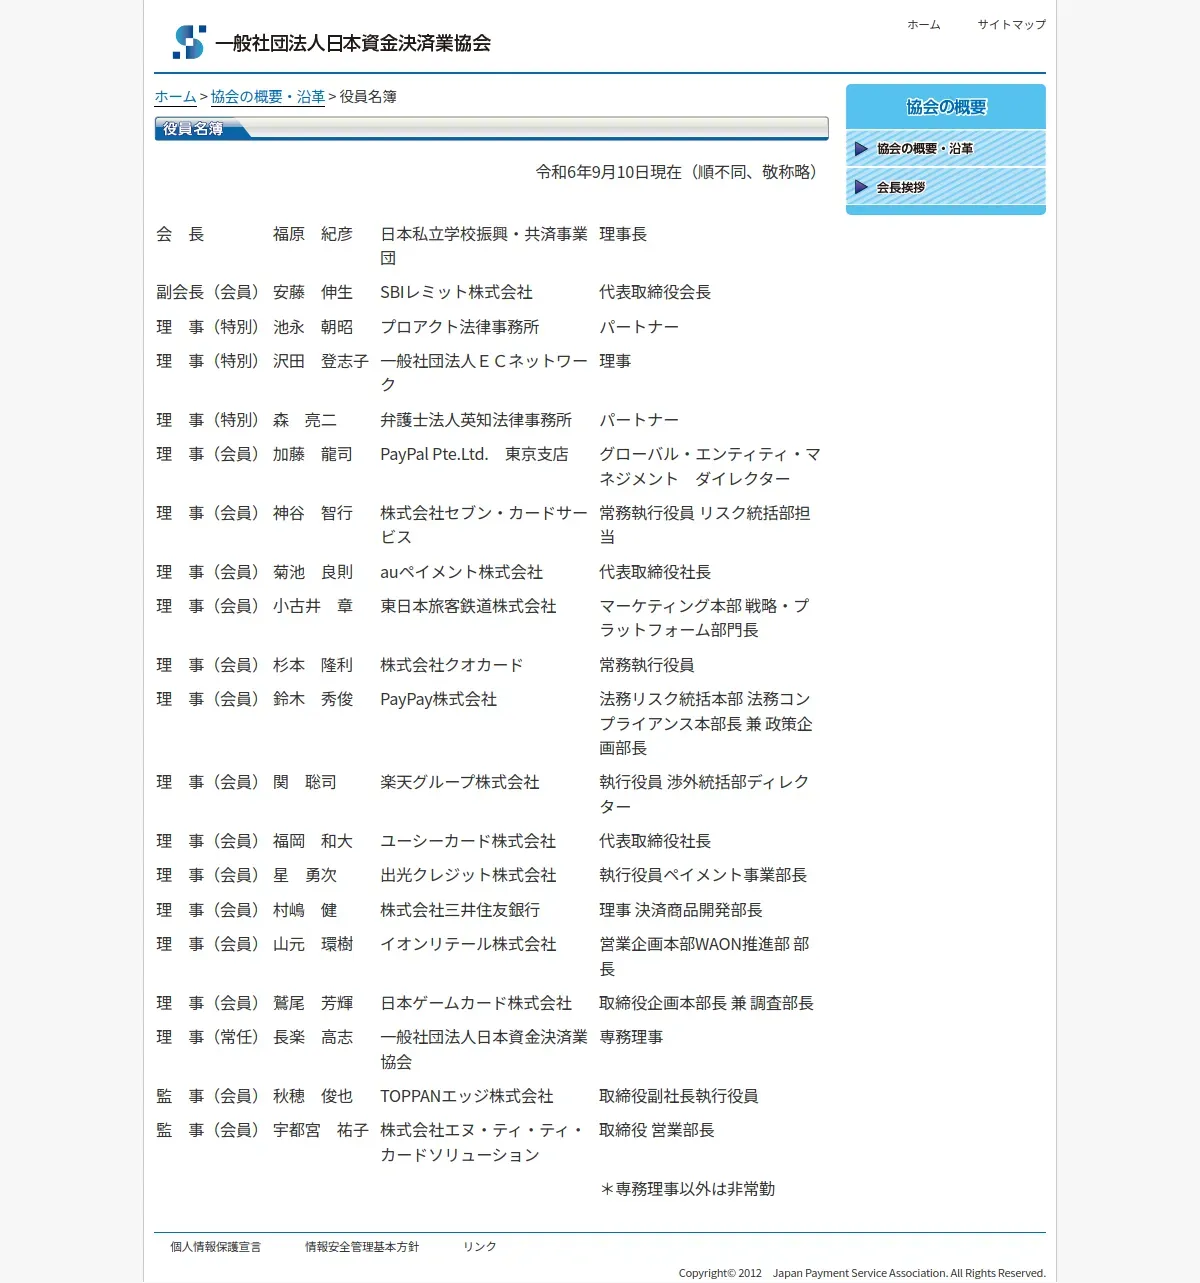The width and height of the screenshot is (1200, 1283).
Task: Click 理事 決済商品開発部長 title cell
Action: 681,910
